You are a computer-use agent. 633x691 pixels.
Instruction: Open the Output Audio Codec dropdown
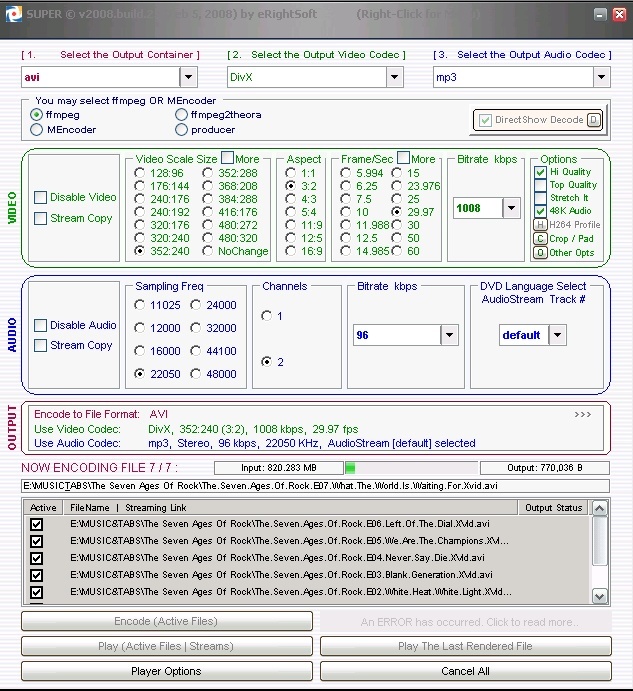pyautogui.click(x=601, y=77)
